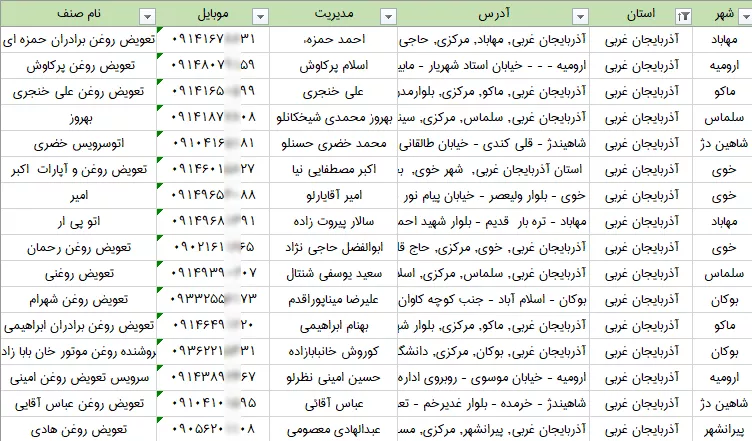Screen dimensions: 752x441
Task: Select address خوی - بلوار ولیعصر - خیابان پیام نور
Action: click(494, 195)
